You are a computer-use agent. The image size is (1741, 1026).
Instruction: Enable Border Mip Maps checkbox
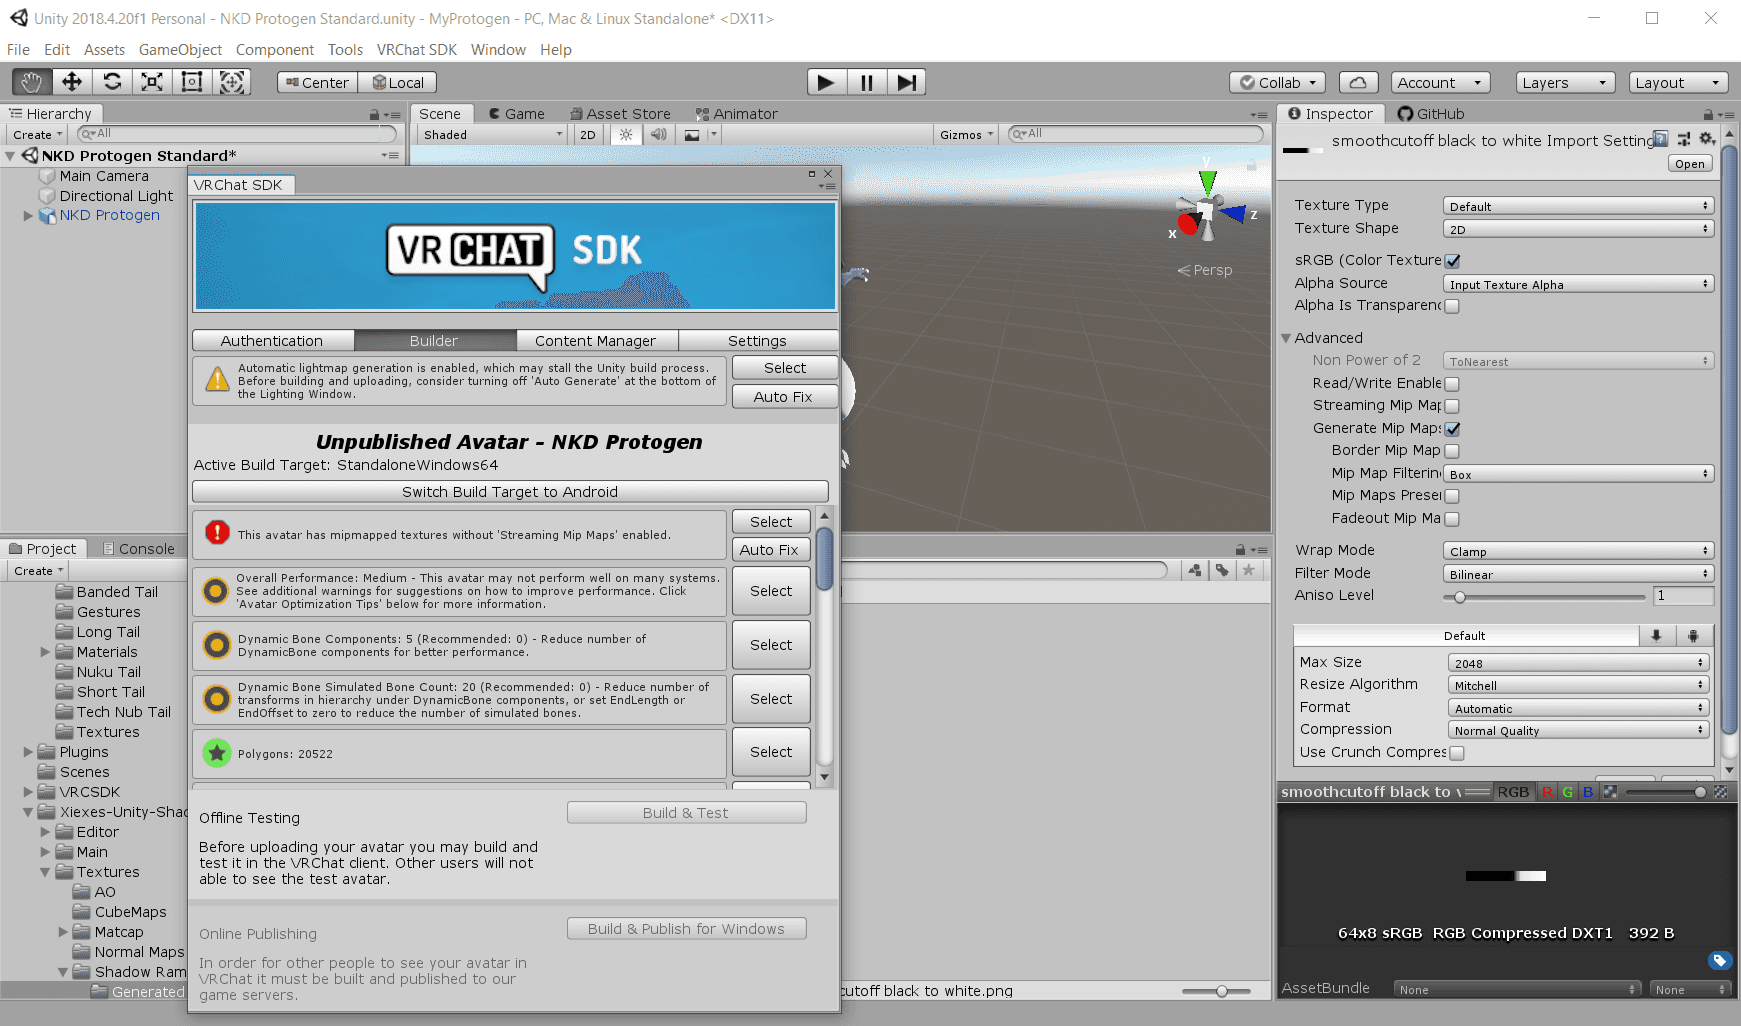(1452, 451)
